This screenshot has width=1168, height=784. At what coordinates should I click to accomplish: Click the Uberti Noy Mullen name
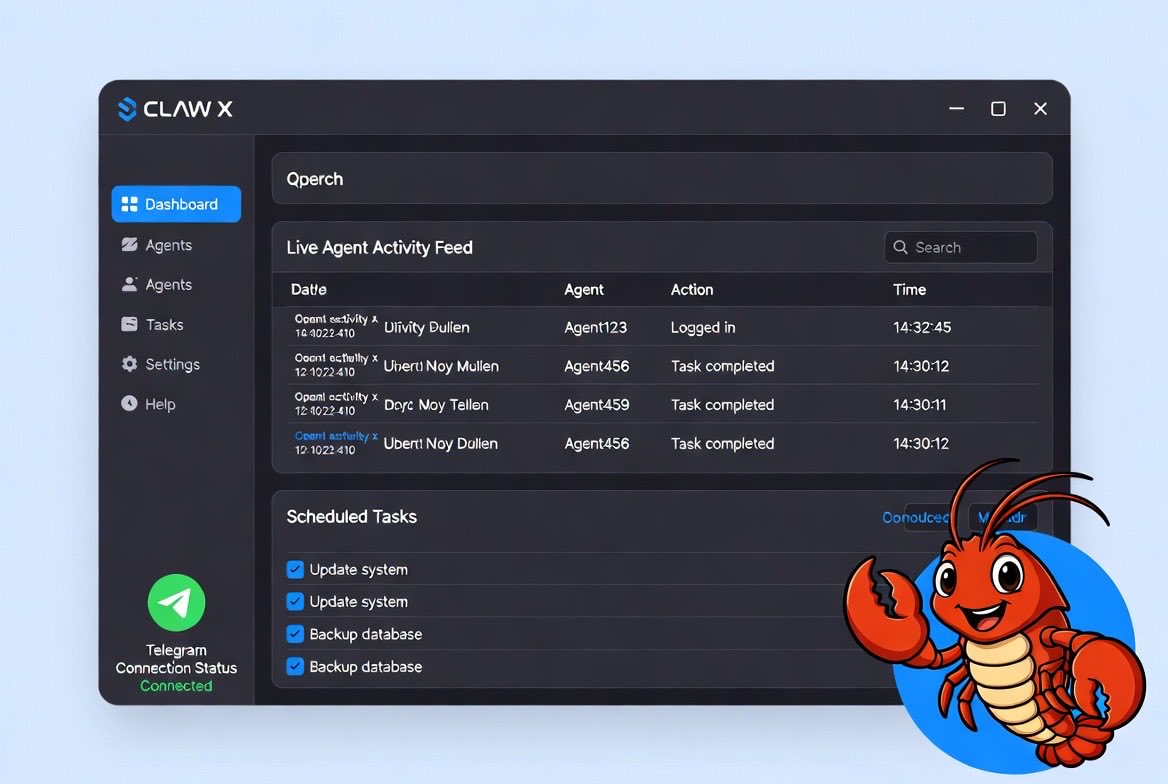click(441, 366)
